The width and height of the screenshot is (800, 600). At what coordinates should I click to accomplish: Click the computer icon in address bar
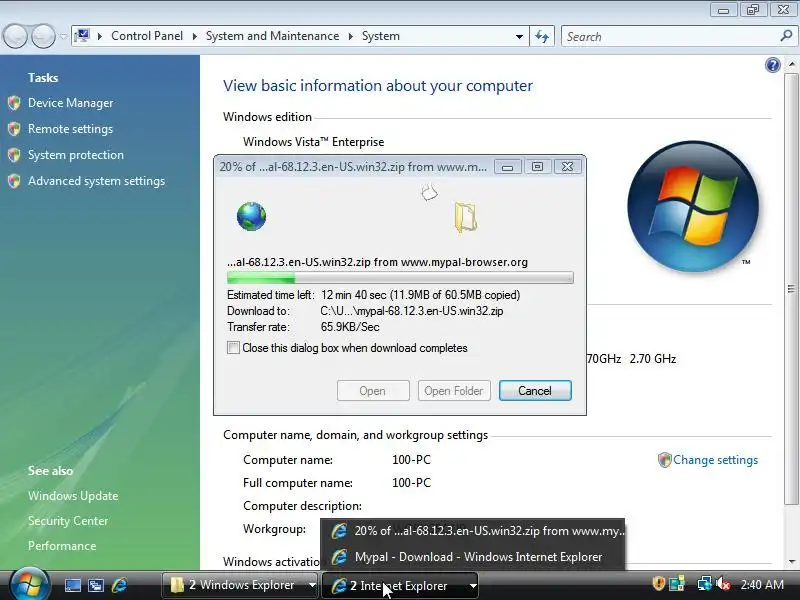[x=82, y=36]
